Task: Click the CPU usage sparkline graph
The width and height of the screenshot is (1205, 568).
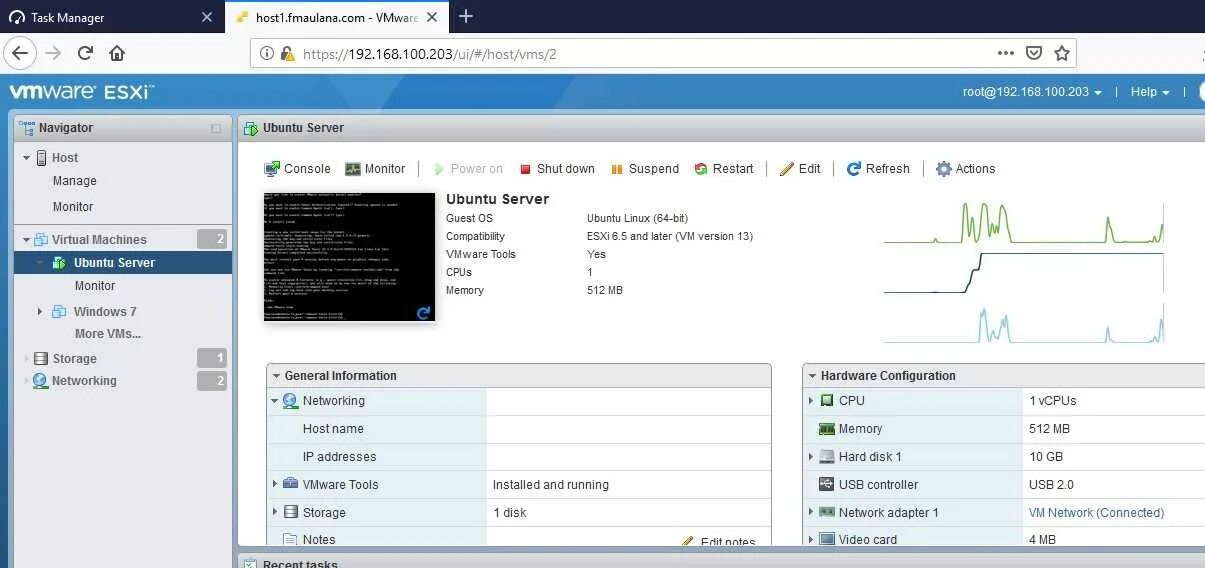Action: [1023, 224]
